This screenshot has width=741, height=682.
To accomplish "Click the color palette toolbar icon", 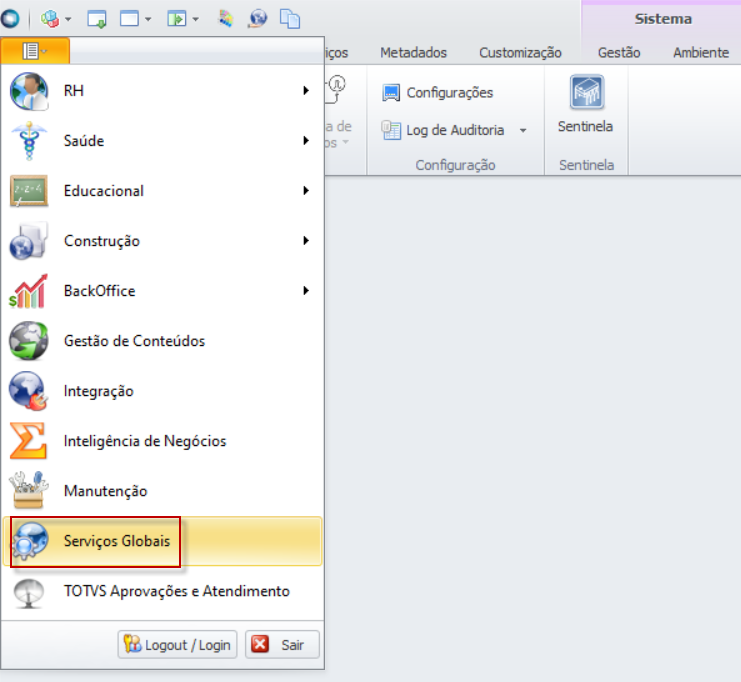I will (x=226, y=19).
